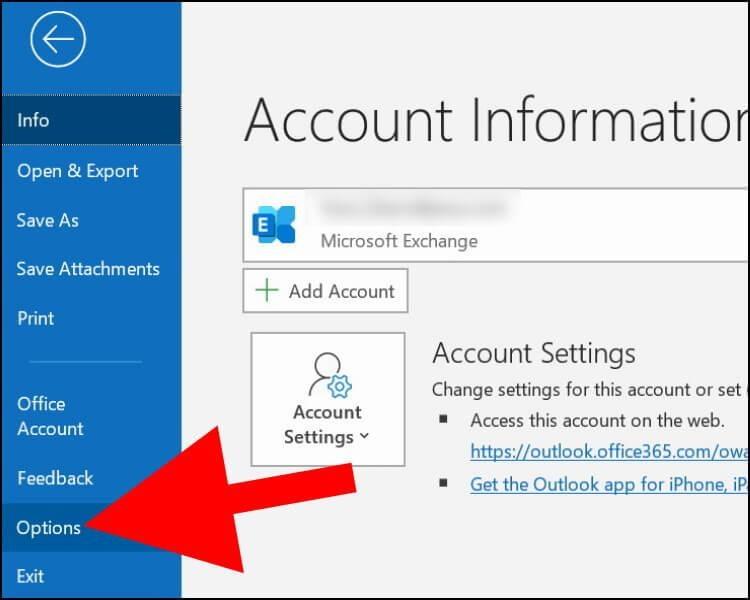Image resolution: width=750 pixels, height=600 pixels.
Task: Click the Account Settings person-gear icon
Action: [330, 376]
